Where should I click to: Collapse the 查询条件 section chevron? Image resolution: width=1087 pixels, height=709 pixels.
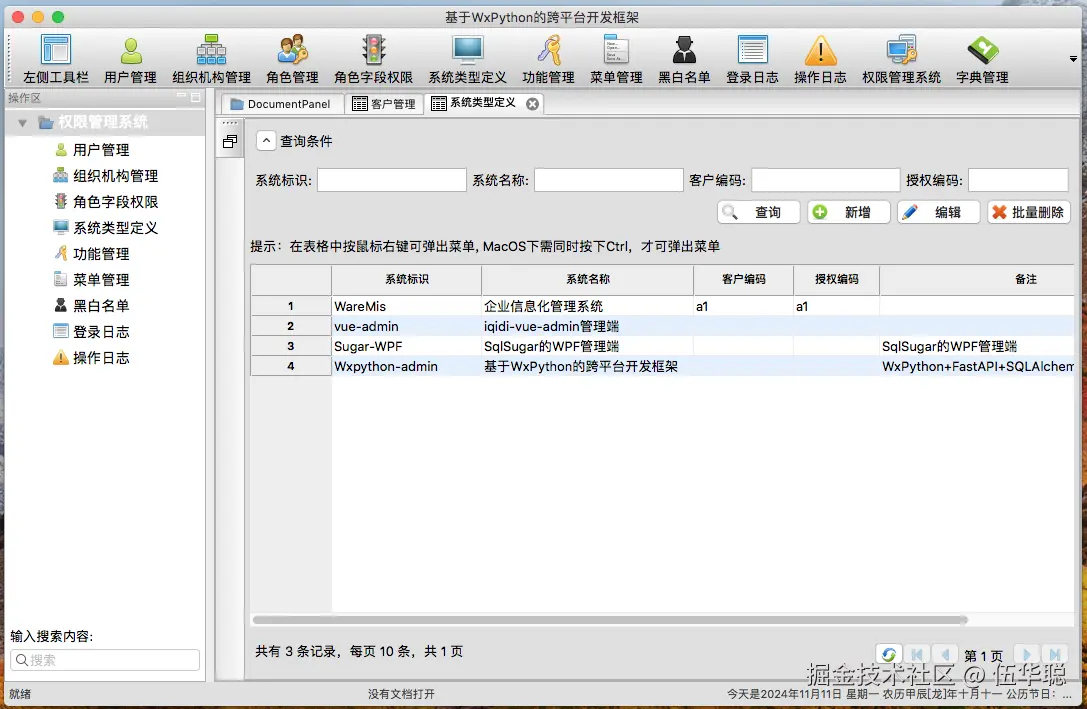(266, 141)
